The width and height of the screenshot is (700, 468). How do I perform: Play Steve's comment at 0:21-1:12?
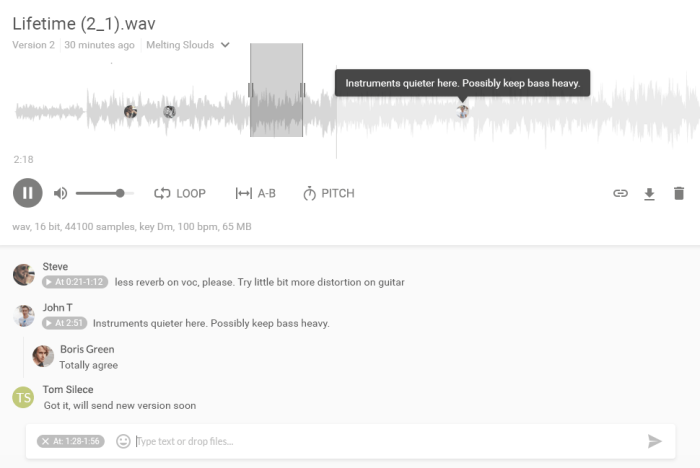75,282
